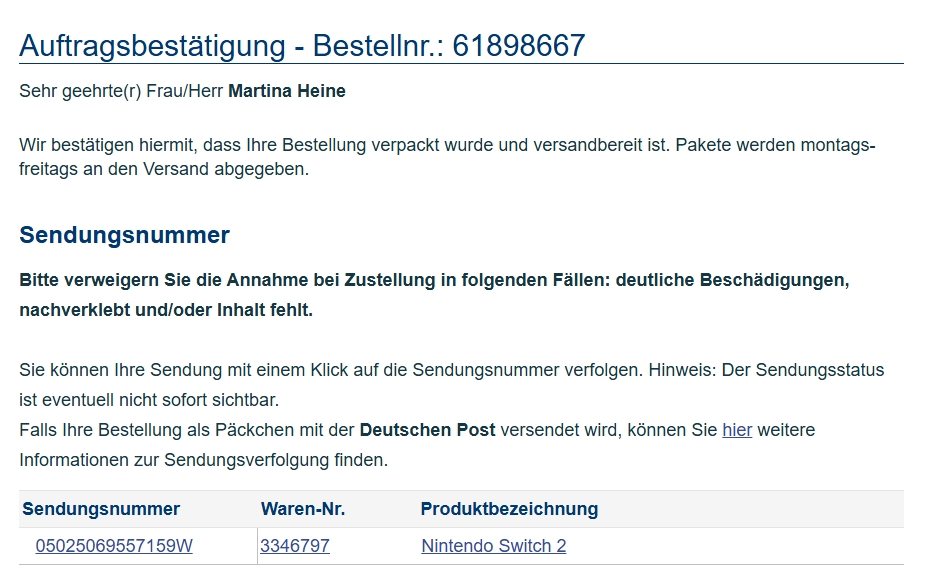This screenshot has height=584, width=935.
Task: Follow the "hier" link for Deutsche Post info
Action: point(737,430)
